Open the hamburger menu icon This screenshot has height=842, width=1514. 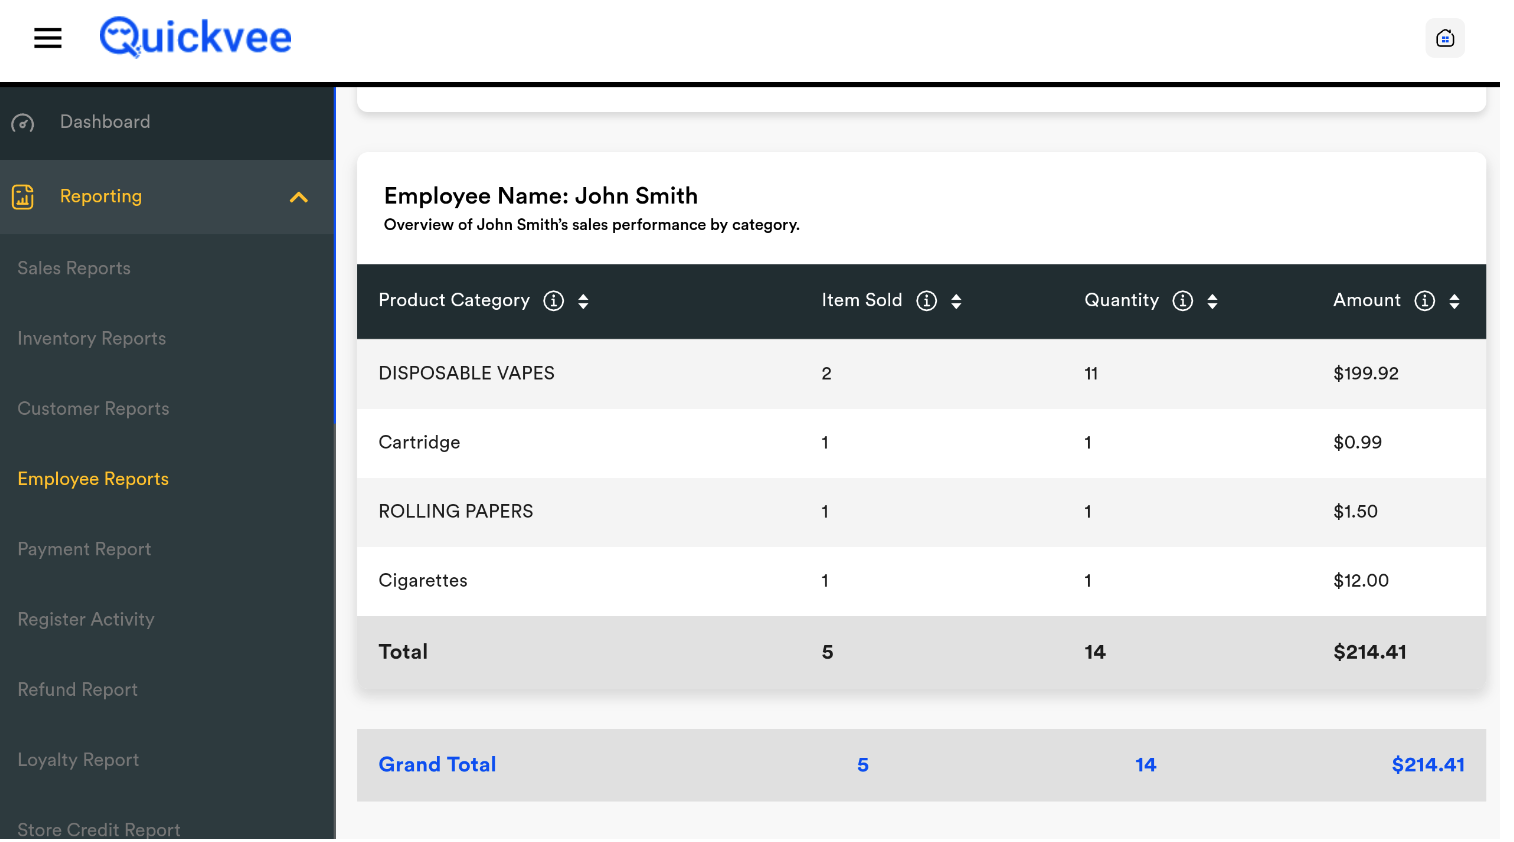[x=48, y=38]
